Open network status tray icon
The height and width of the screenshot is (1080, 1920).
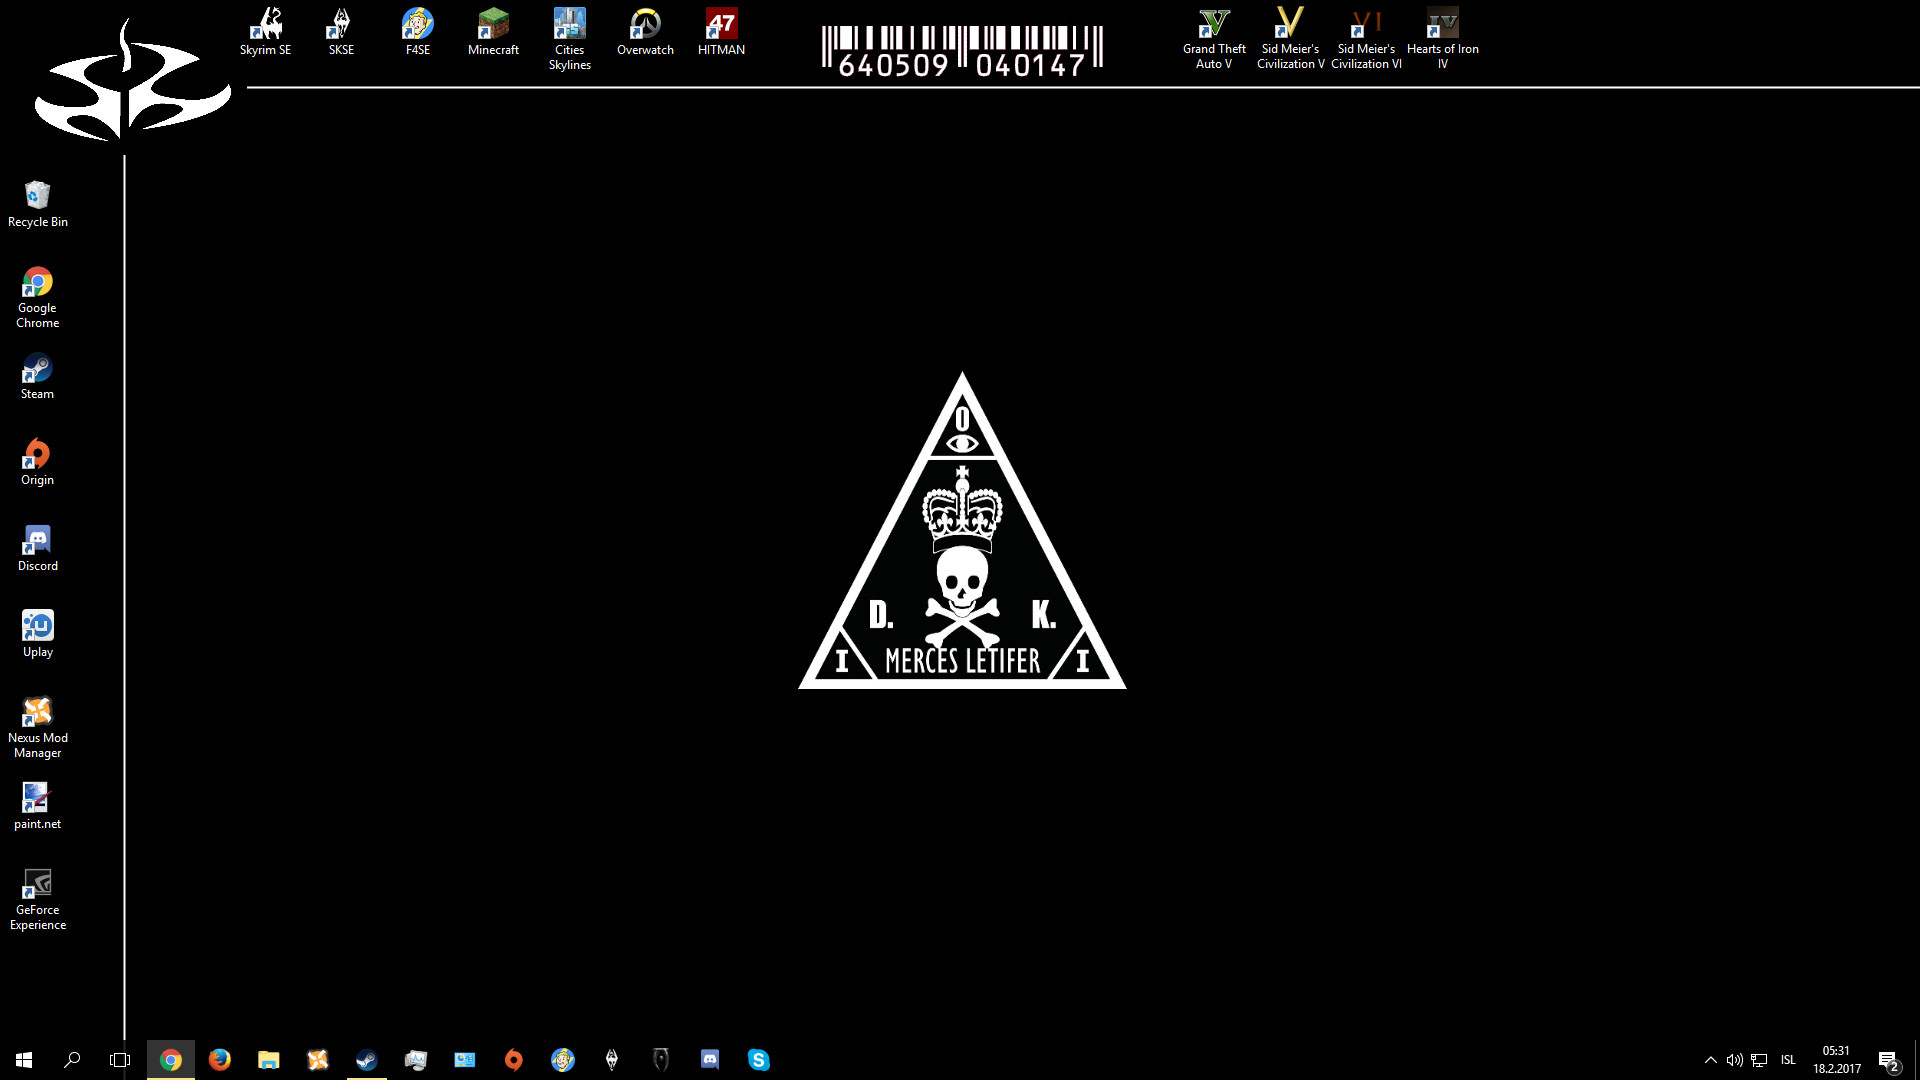1759,1060
